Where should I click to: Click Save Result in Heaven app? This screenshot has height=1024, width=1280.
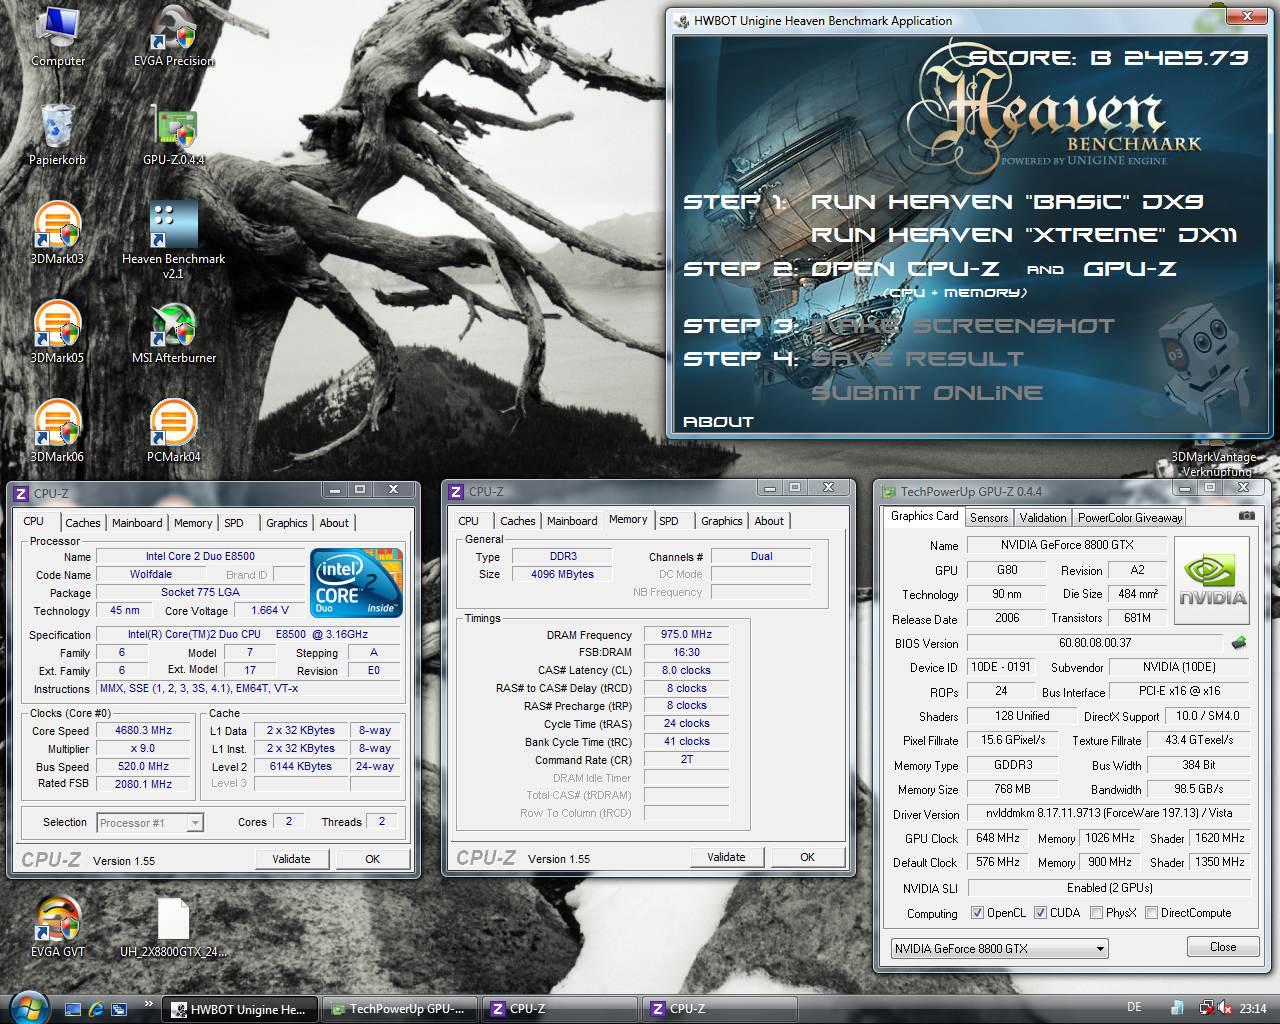click(x=917, y=359)
